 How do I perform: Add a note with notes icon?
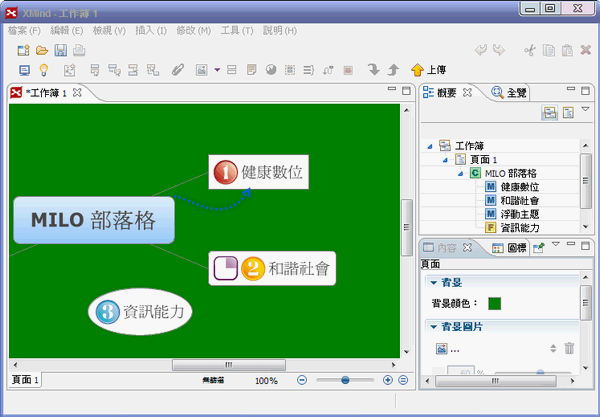click(251, 70)
